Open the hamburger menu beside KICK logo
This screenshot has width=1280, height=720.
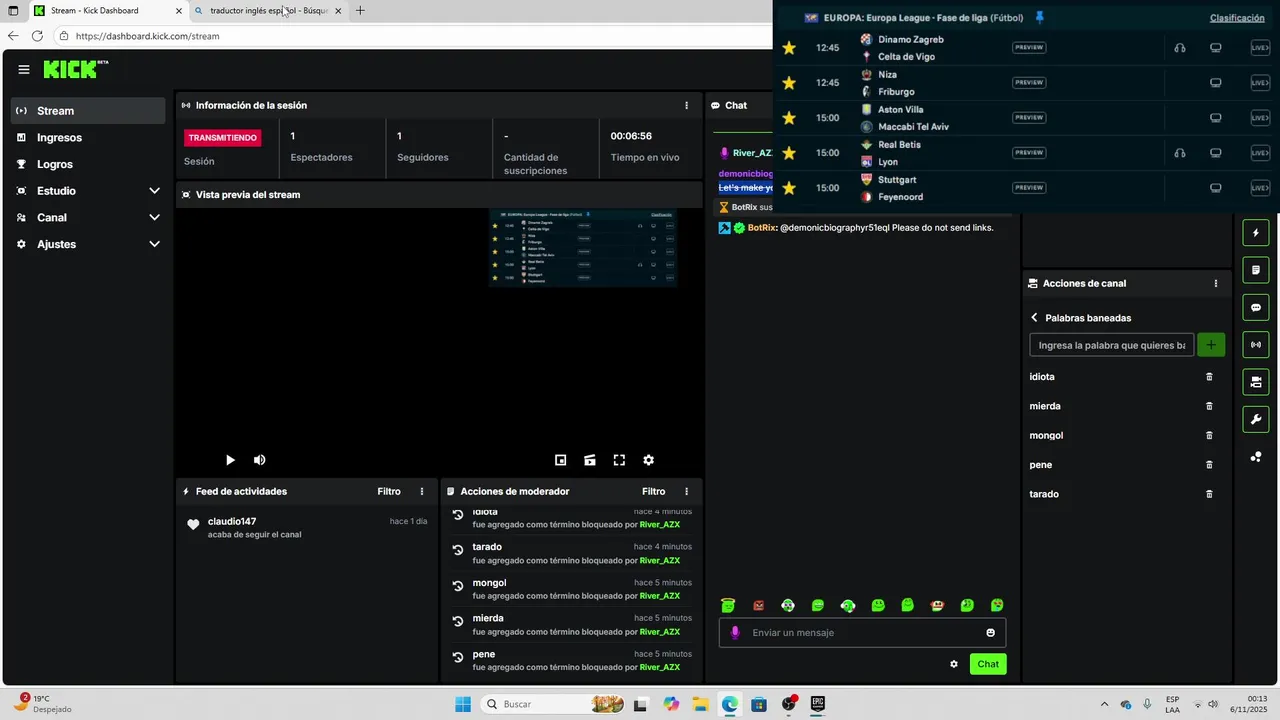(x=24, y=70)
